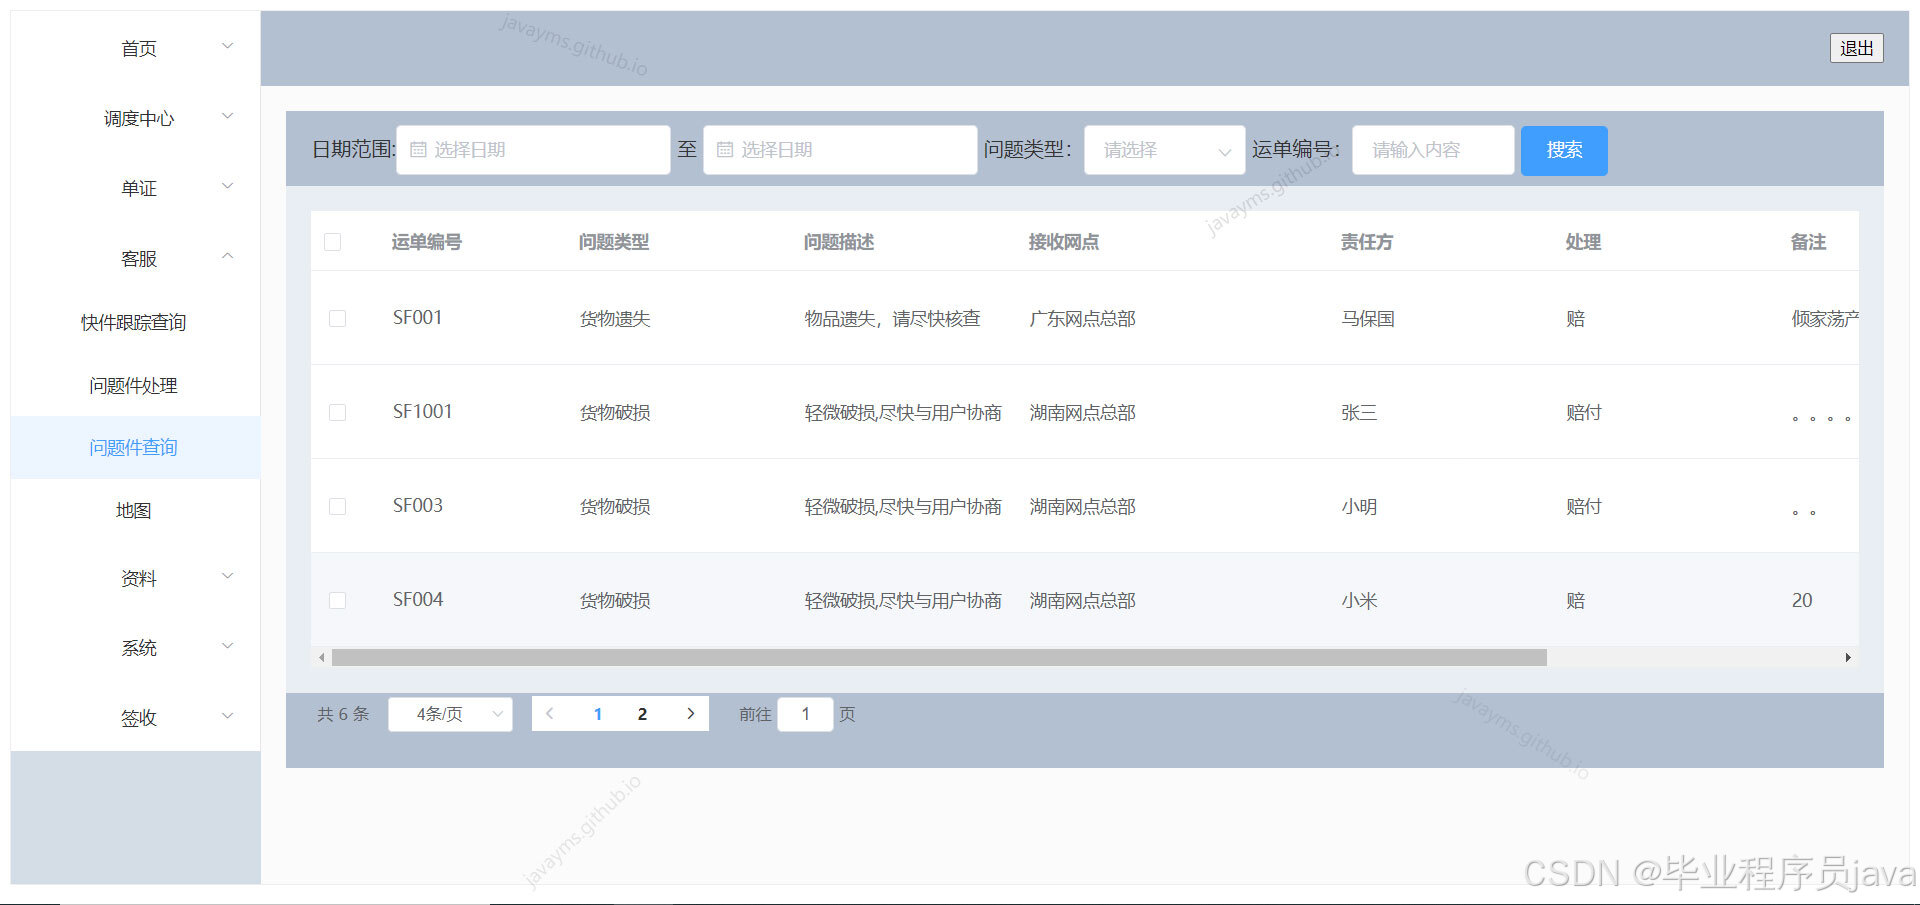Open 快件跟踪查询 menu item
Viewport: 1920px width, 905px height.
click(134, 322)
